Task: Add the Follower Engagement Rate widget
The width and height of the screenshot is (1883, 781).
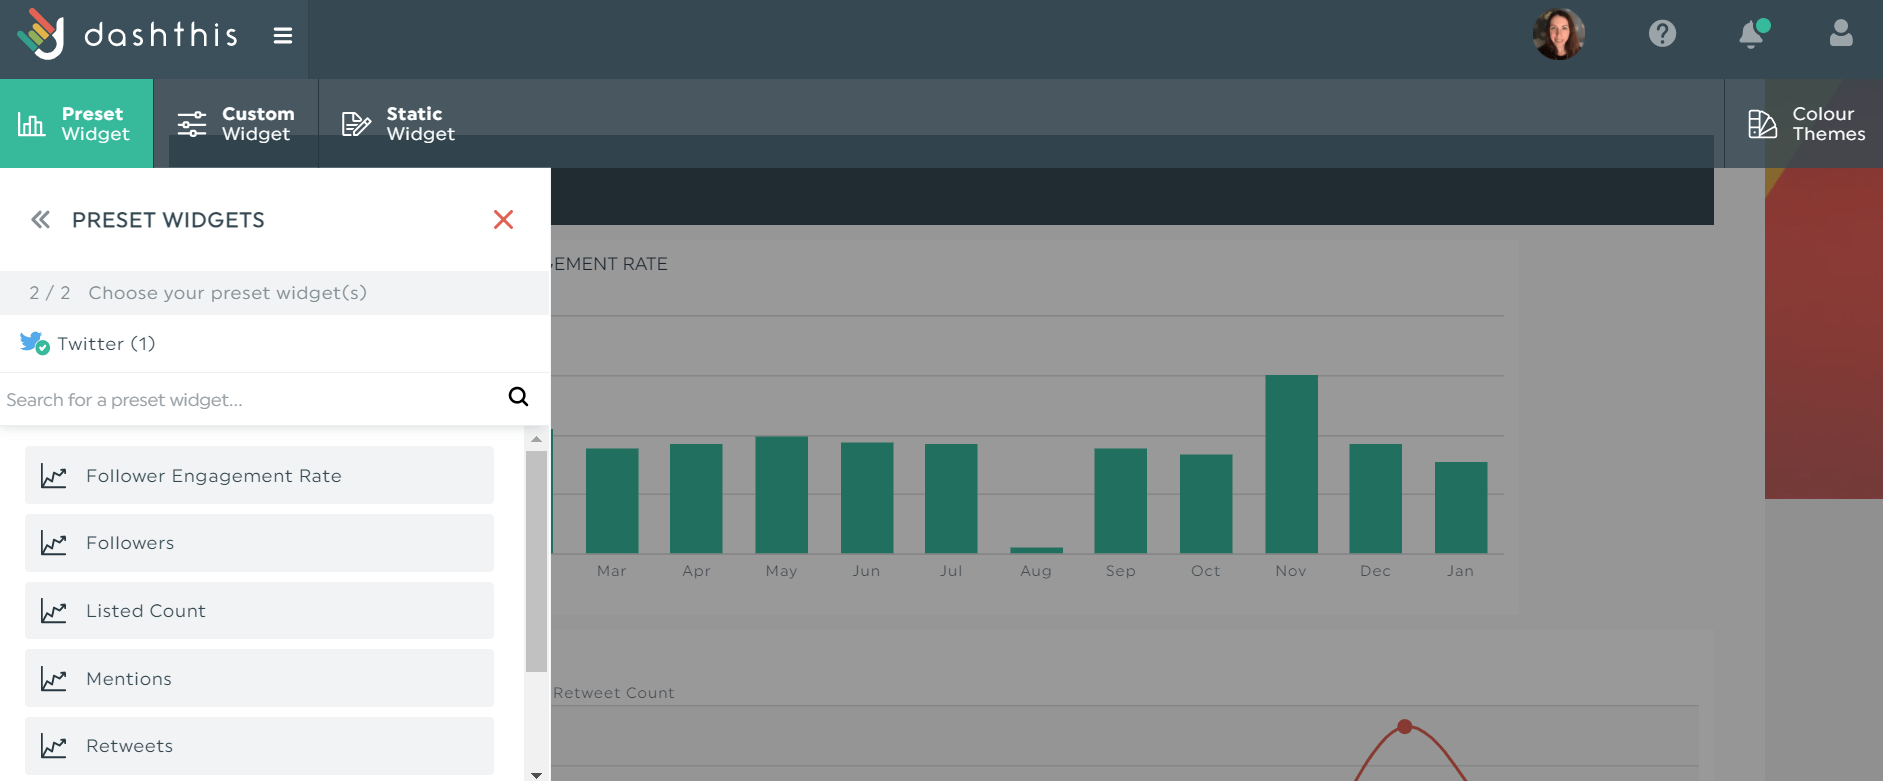Action: click(x=259, y=475)
